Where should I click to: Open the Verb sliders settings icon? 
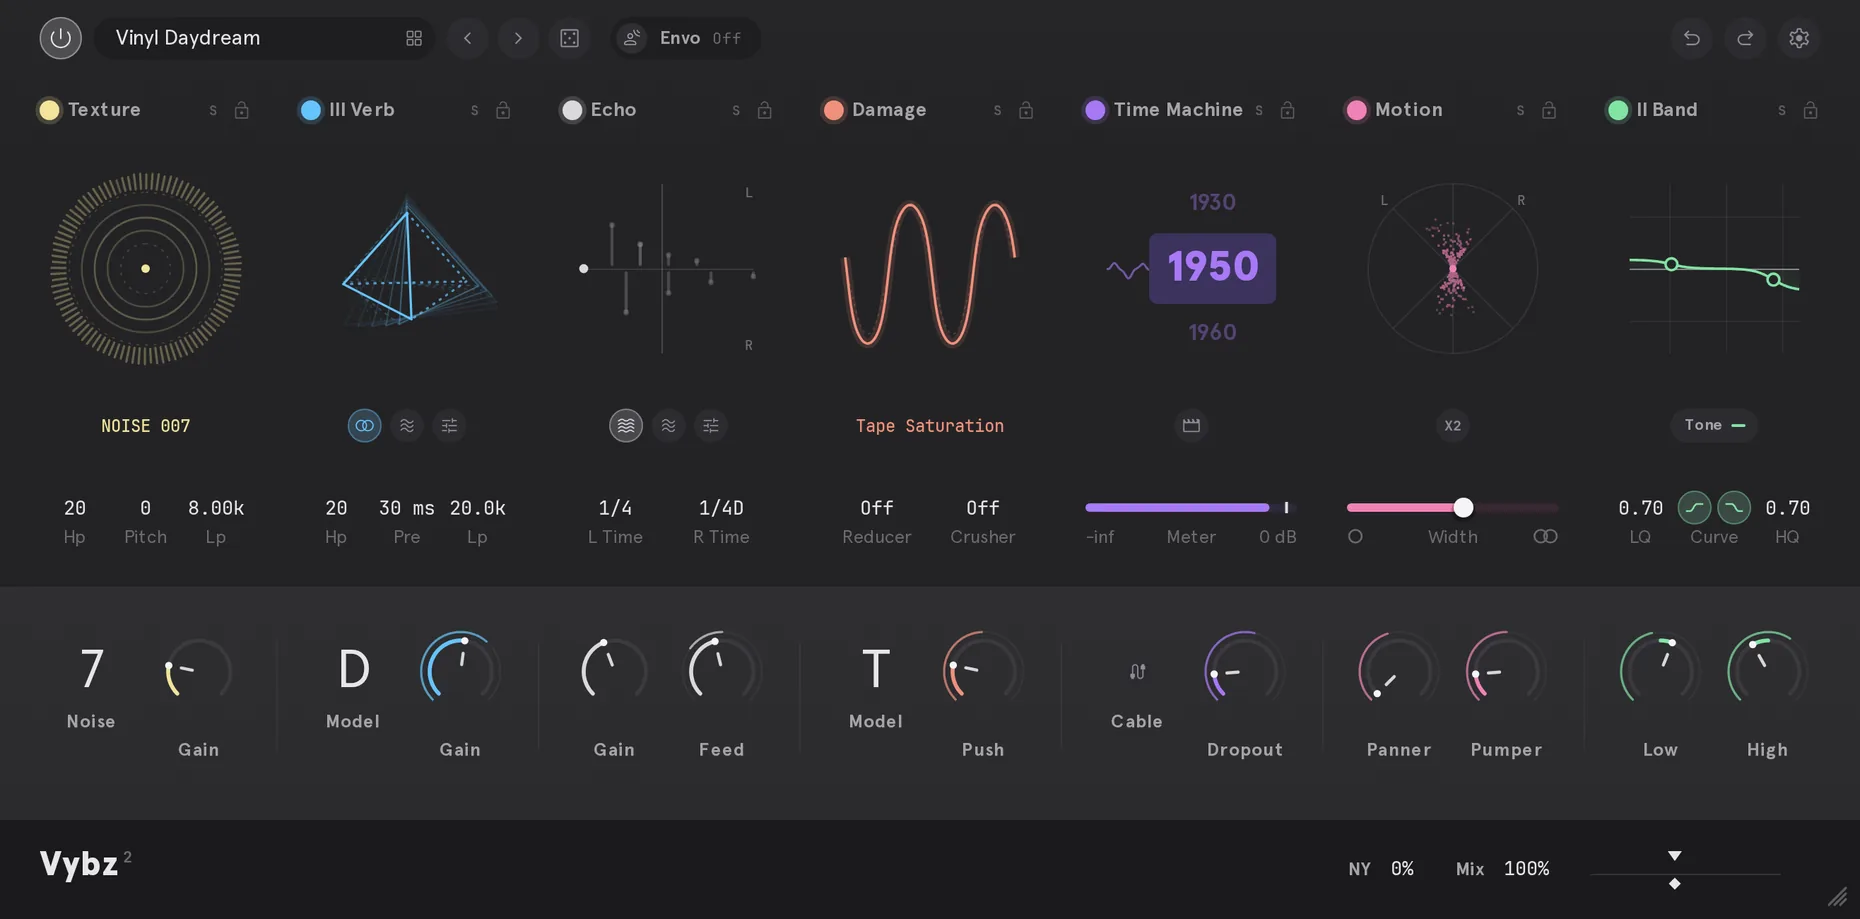449,426
